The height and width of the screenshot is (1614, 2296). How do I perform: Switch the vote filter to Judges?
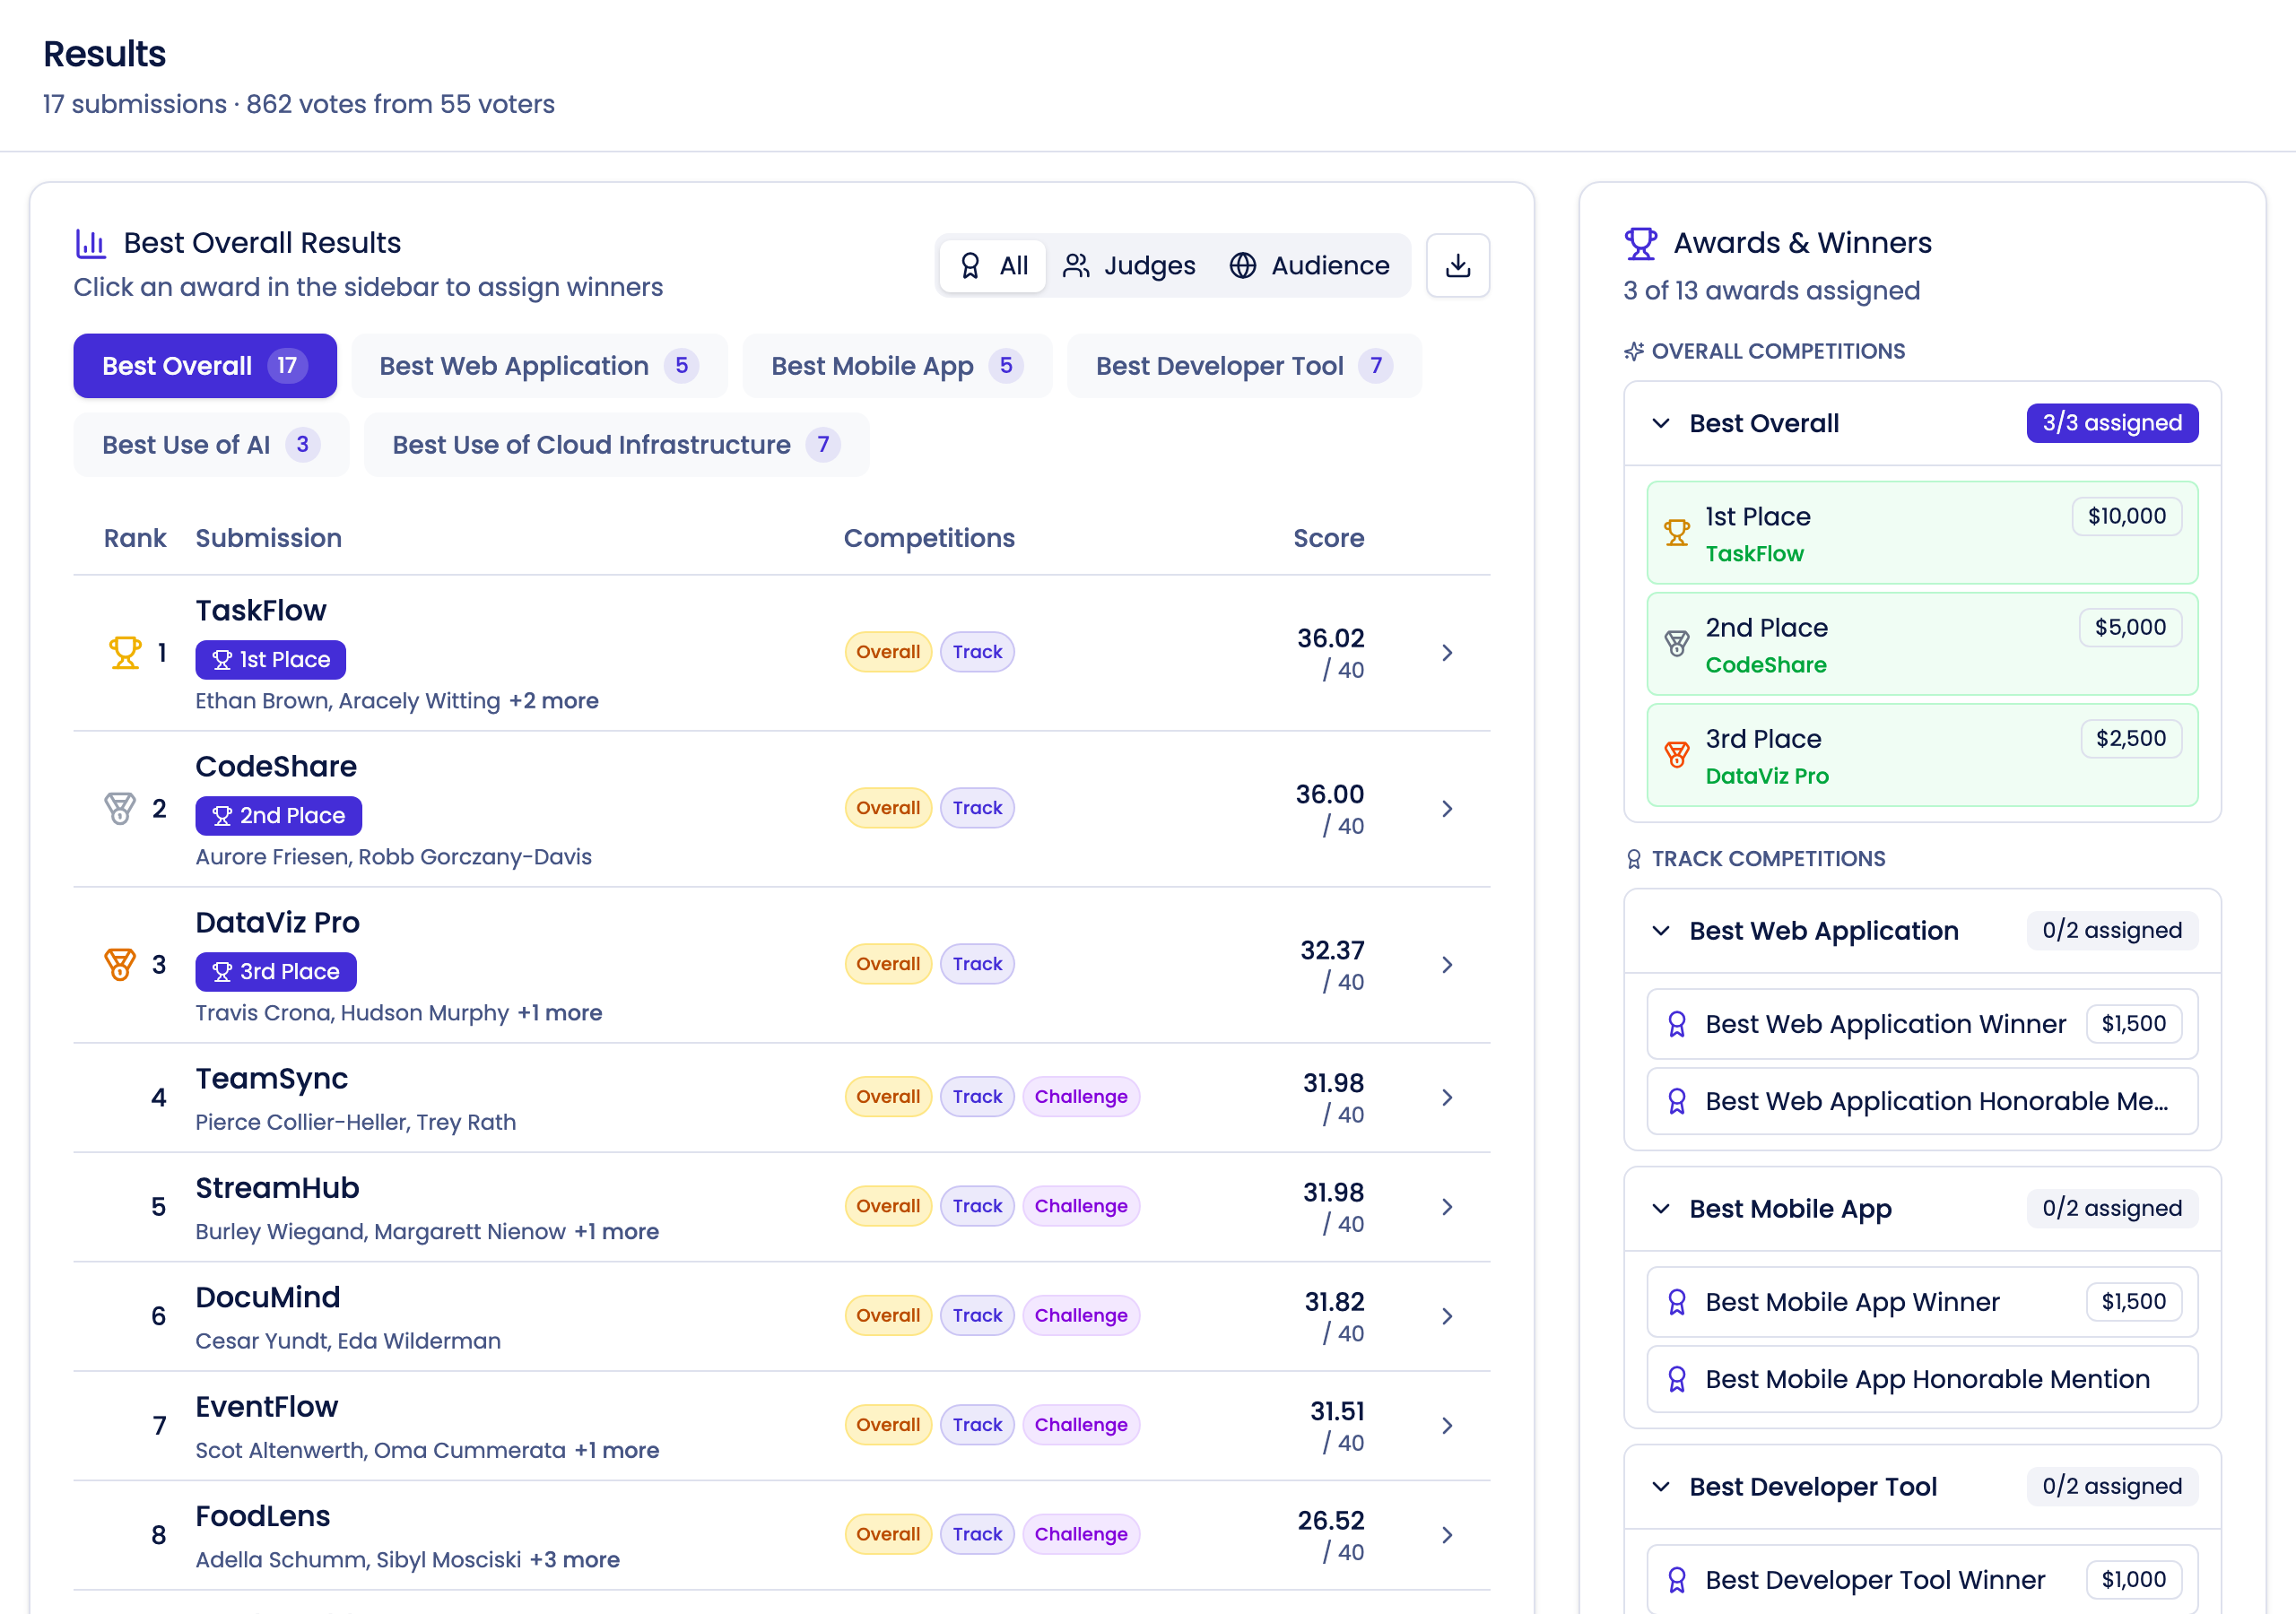click(1129, 265)
